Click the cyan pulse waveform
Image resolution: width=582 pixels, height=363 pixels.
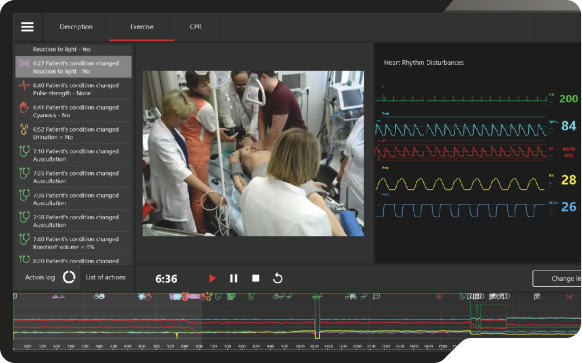(x=461, y=130)
